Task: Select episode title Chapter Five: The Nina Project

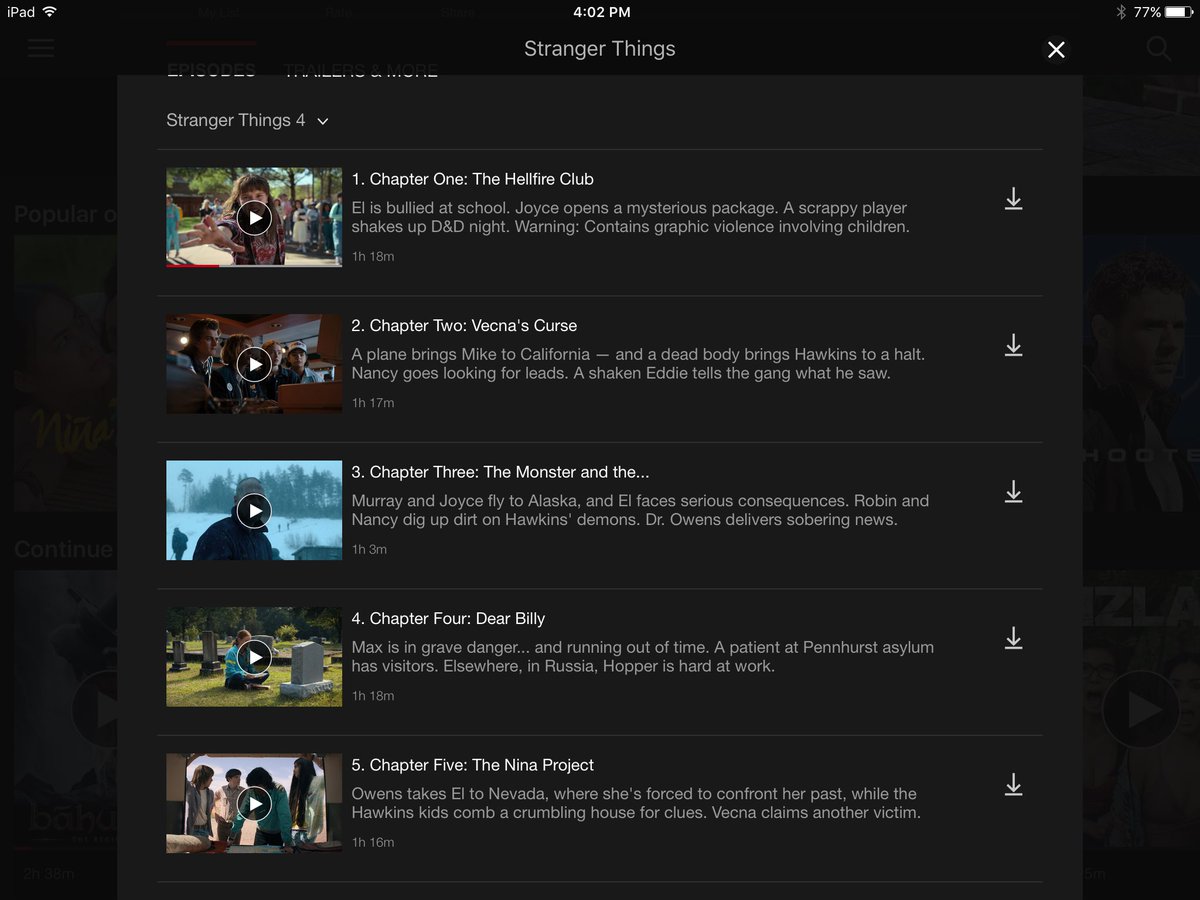Action: [472, 765]
